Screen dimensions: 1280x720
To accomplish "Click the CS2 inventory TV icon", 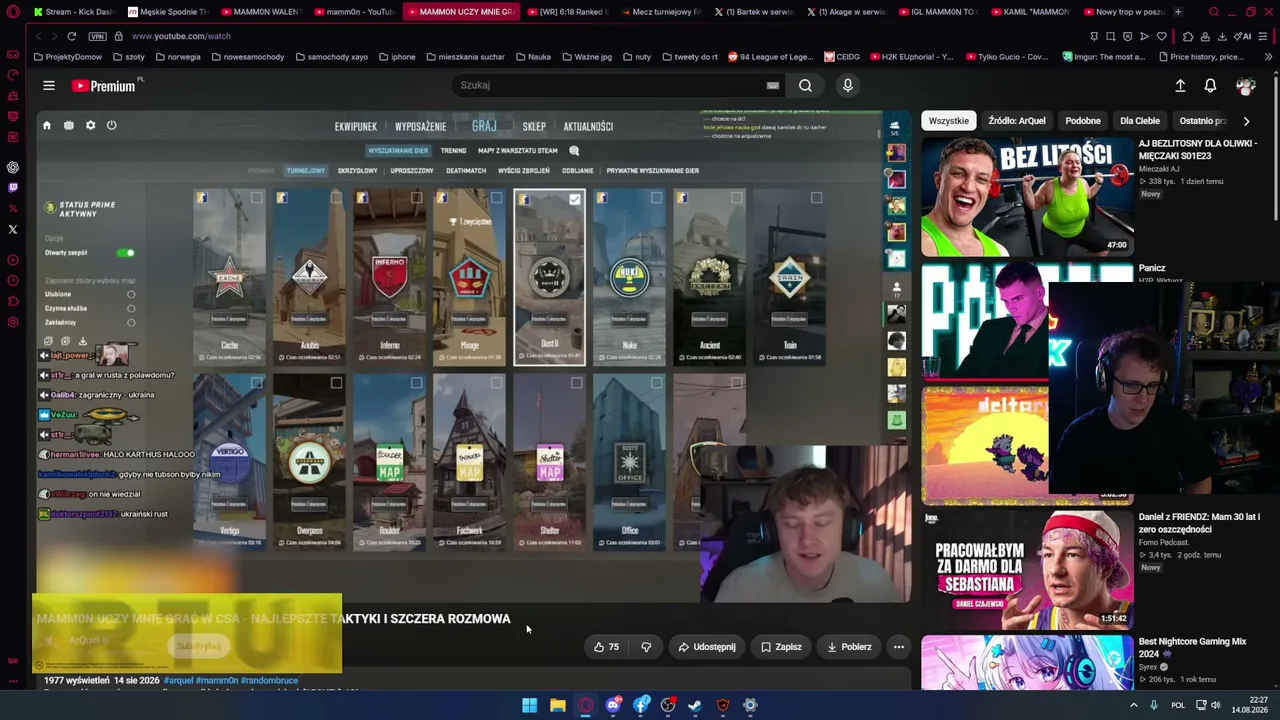I will tap(68, 126).
